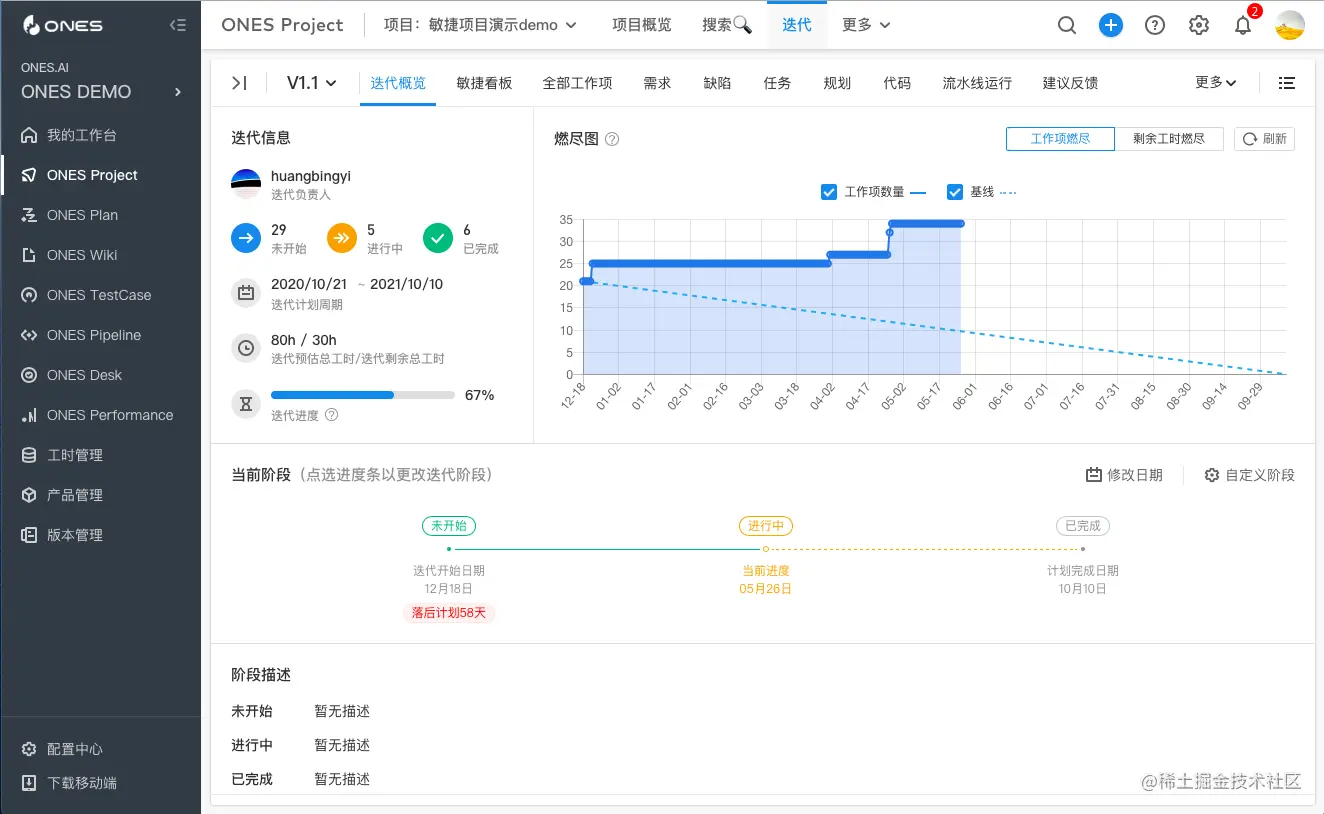Switch to the 敏捷看板 tab
This screenshot has width=1324, height=814.
click(x=484, y=83)
